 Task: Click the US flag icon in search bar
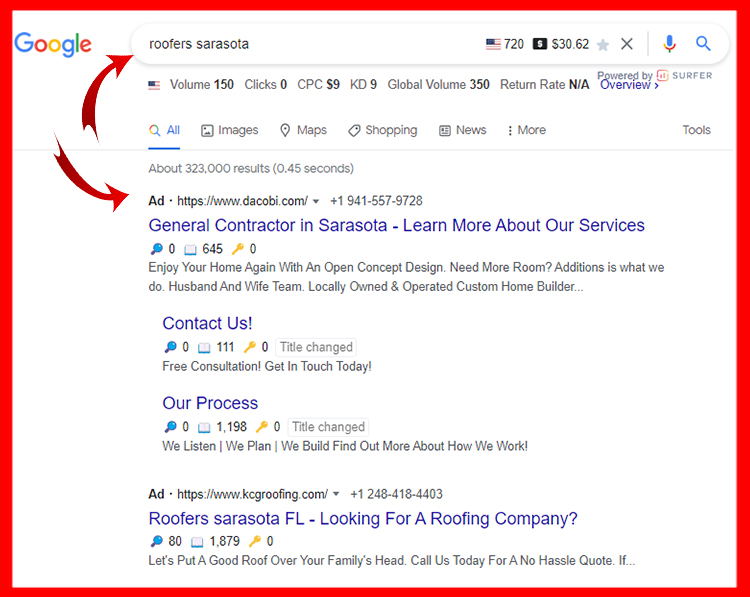tap(493, 44)
